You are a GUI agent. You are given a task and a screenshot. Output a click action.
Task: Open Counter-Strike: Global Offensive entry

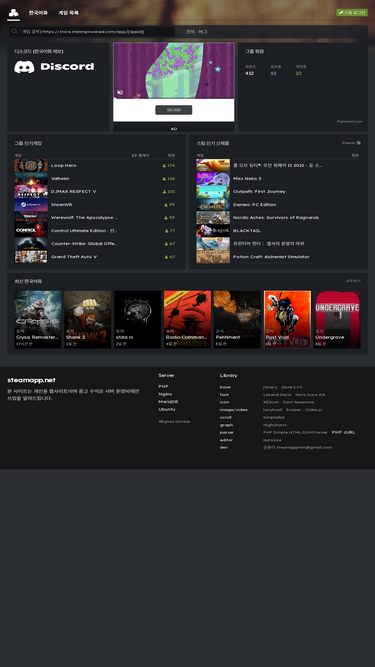click(x=96, y=244)
